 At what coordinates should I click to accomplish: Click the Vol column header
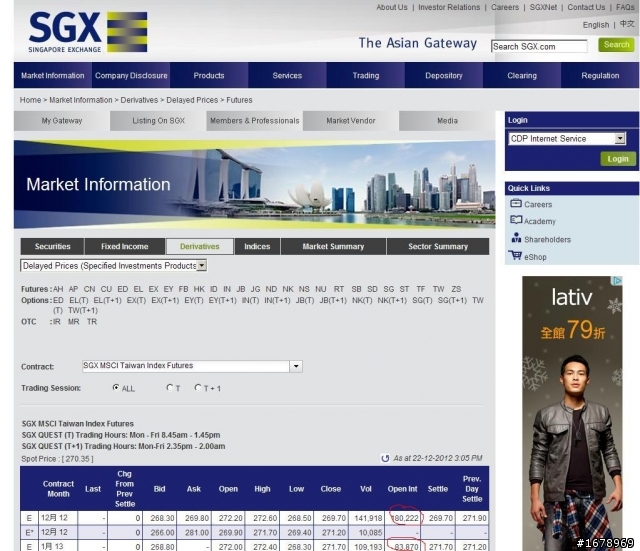(x=366, y=489)
